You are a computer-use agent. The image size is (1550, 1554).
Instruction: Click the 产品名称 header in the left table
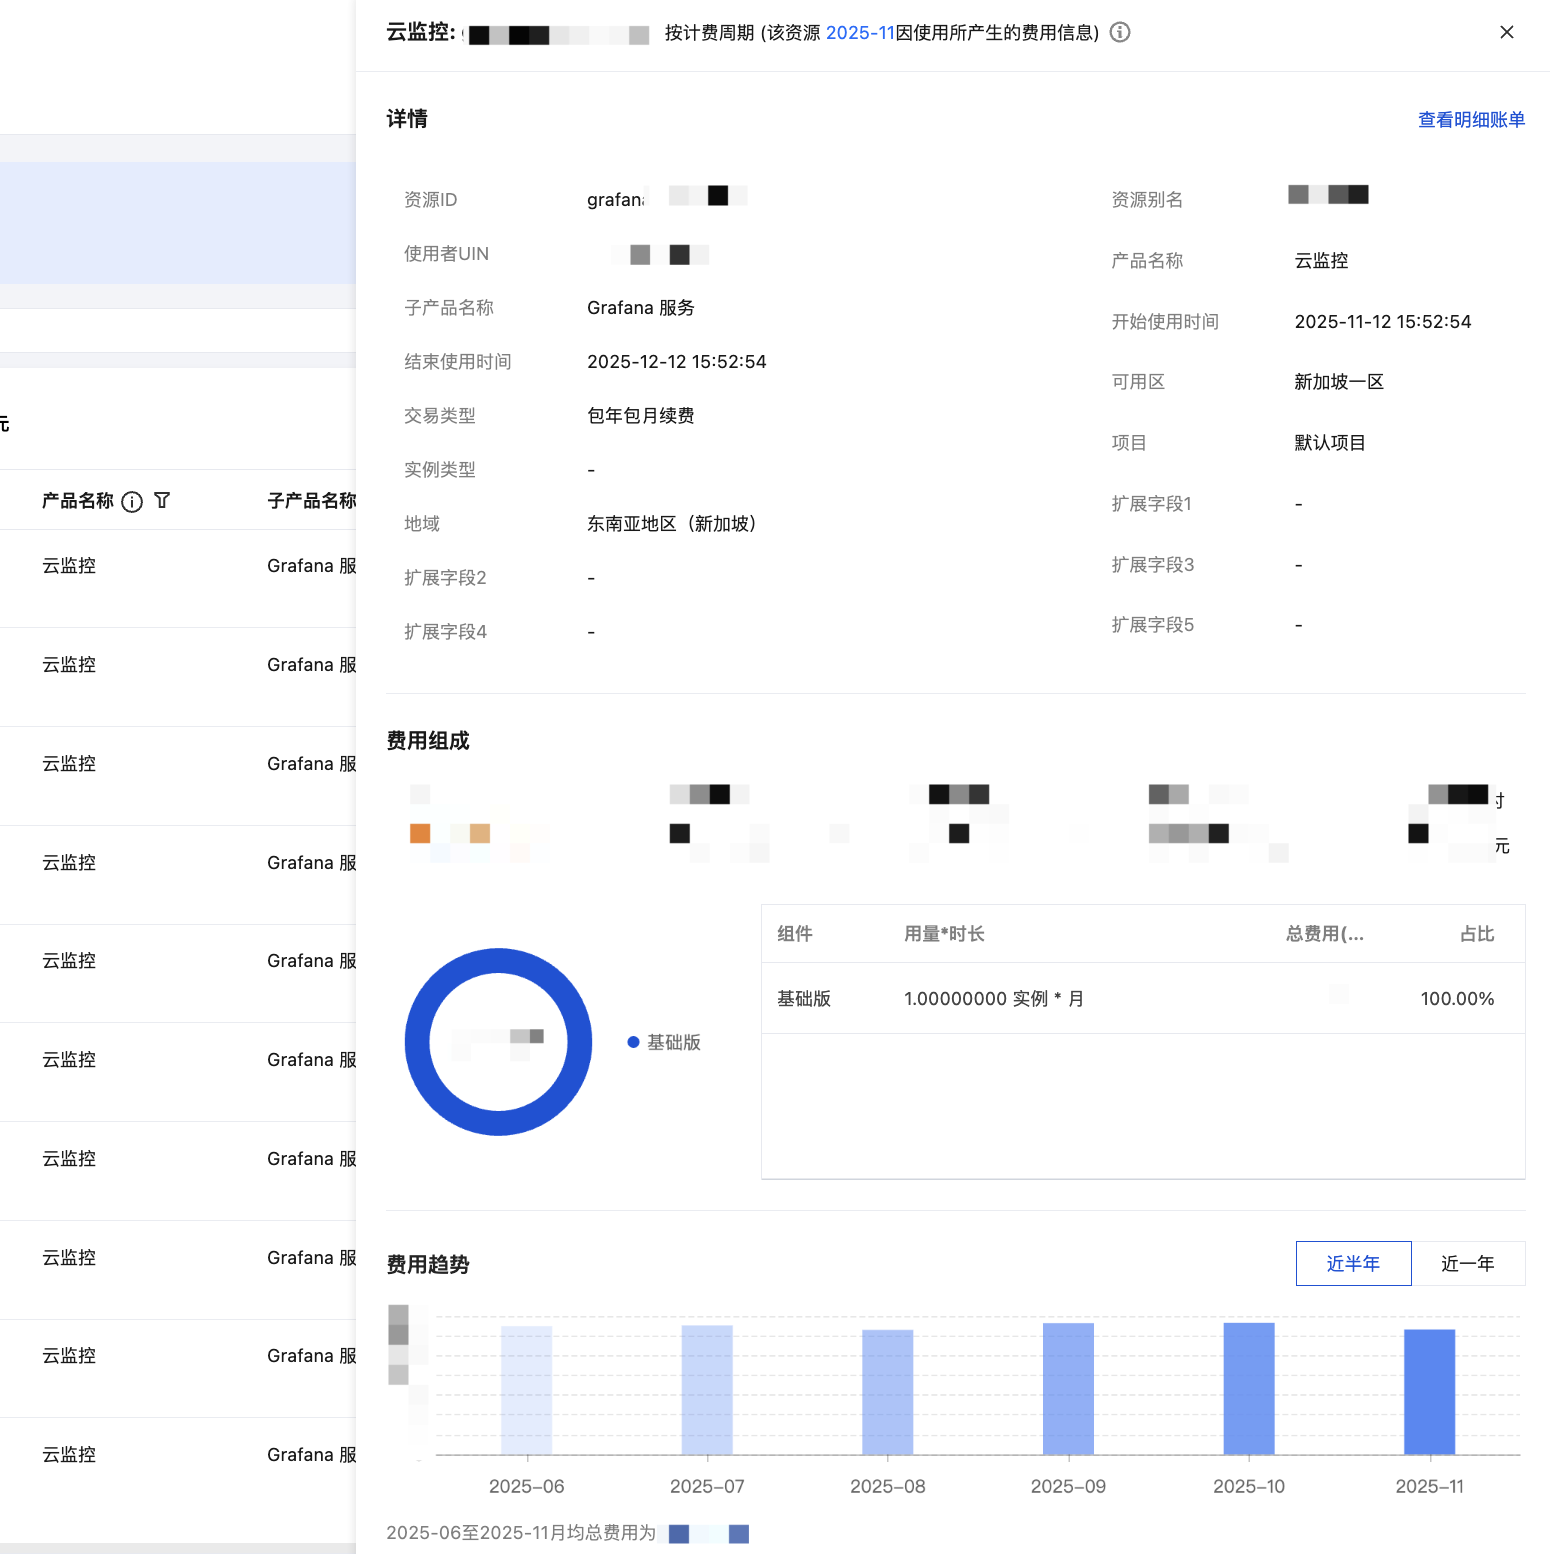coord(78,501)
